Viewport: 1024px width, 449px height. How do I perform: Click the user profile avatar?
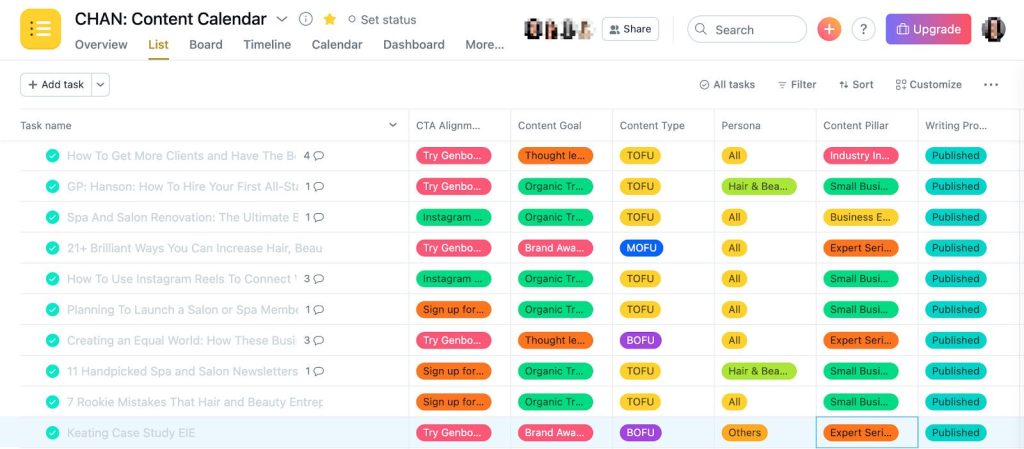tap(993, 29)
